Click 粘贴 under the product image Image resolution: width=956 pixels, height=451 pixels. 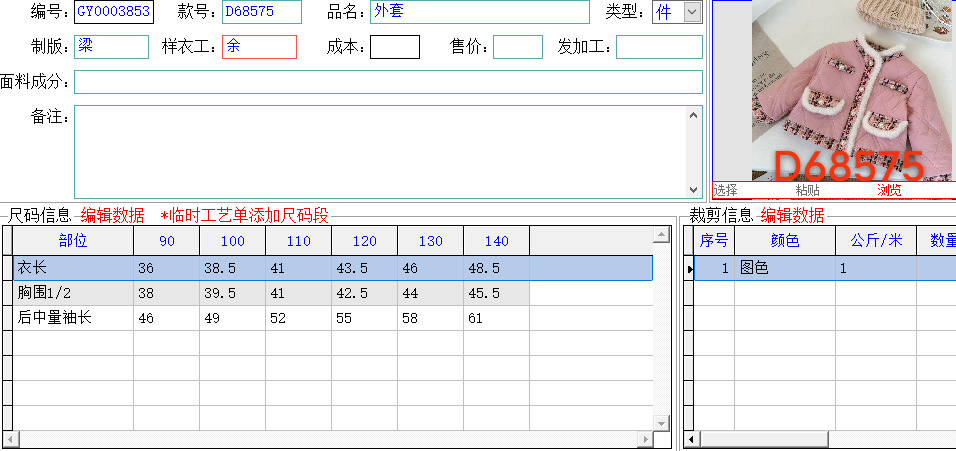(x=807, y=191)
